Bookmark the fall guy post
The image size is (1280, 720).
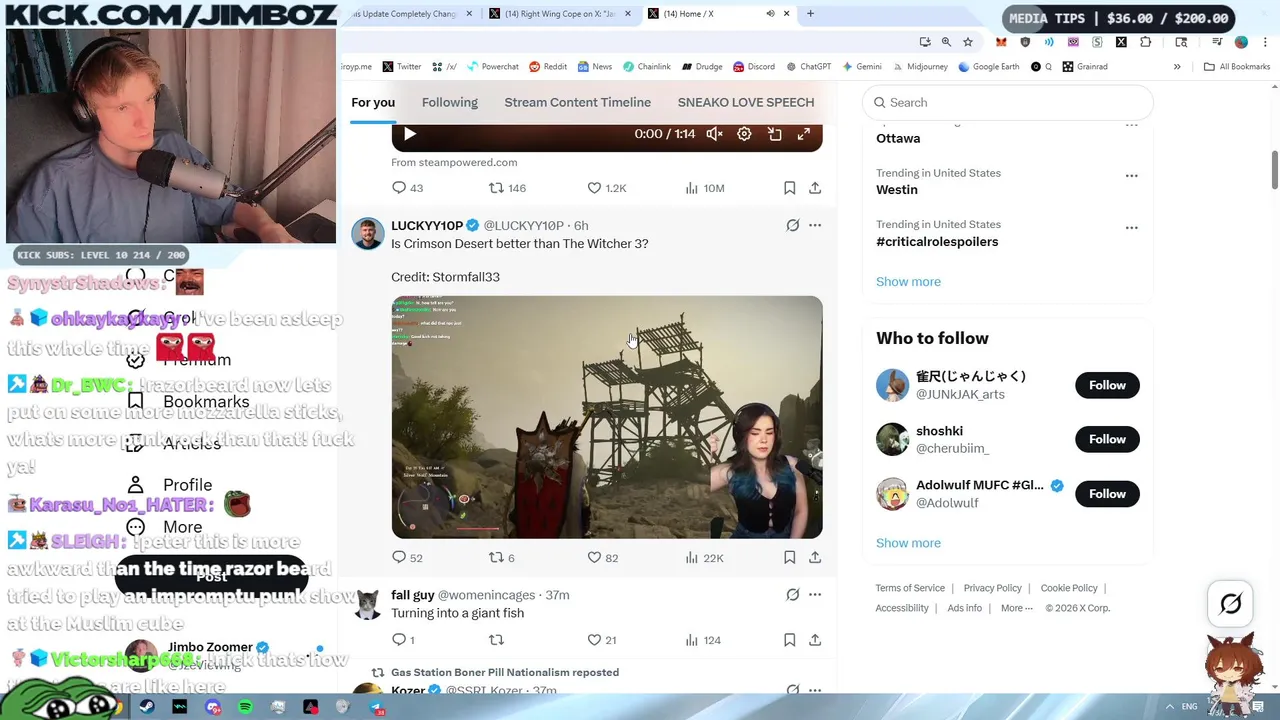click(789, 640)
